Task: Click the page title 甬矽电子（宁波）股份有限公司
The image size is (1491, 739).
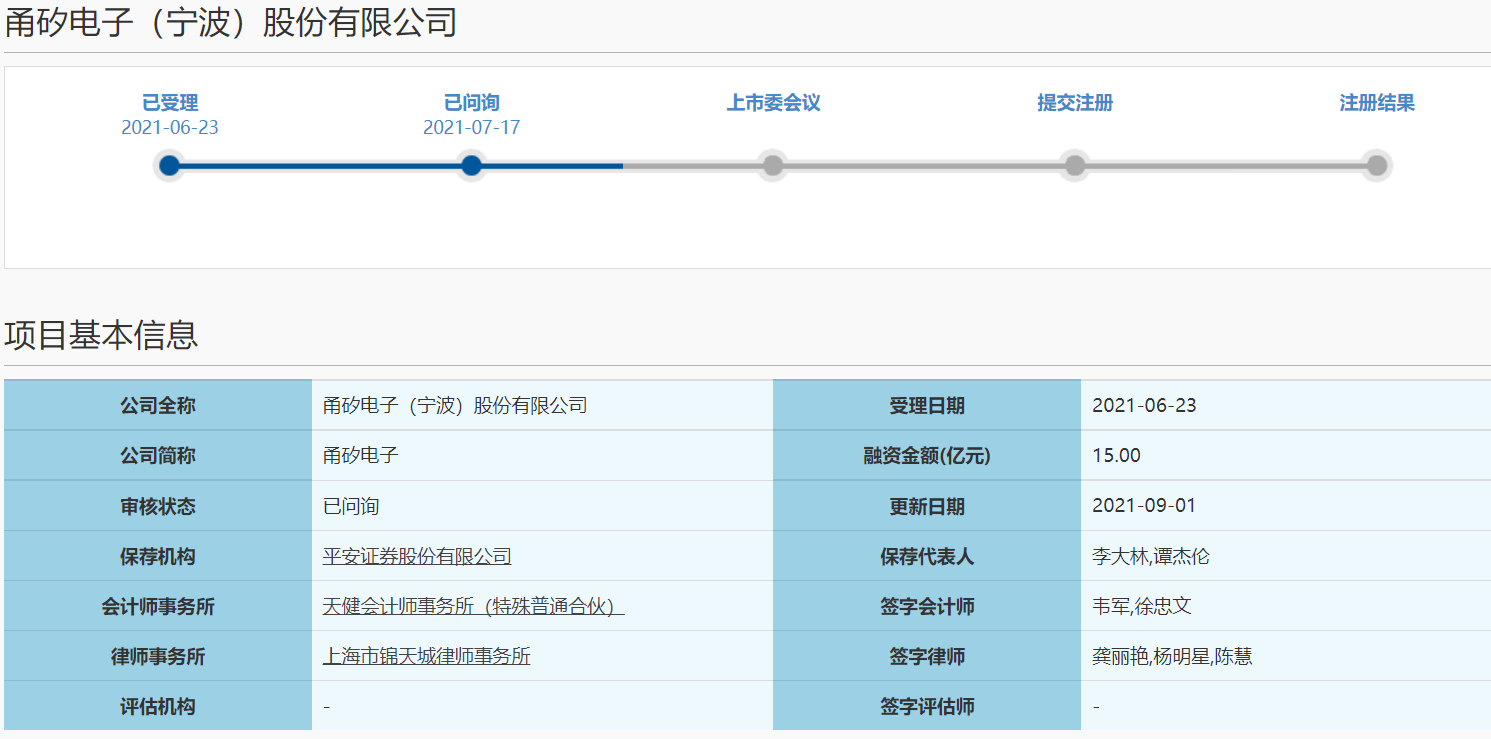Action: pos(231,22)
